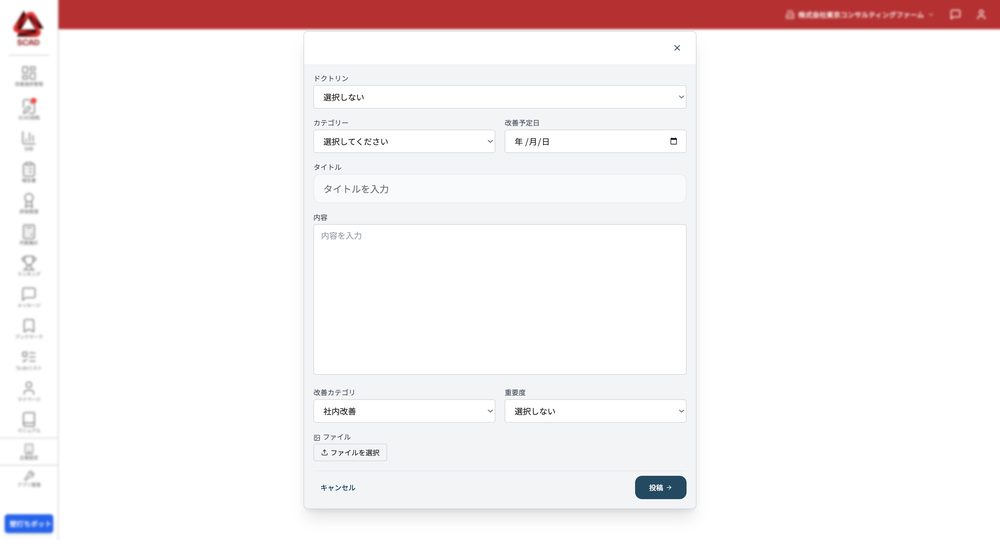
Task: Open the user icon in sidebar
Action: coord(29,390)
